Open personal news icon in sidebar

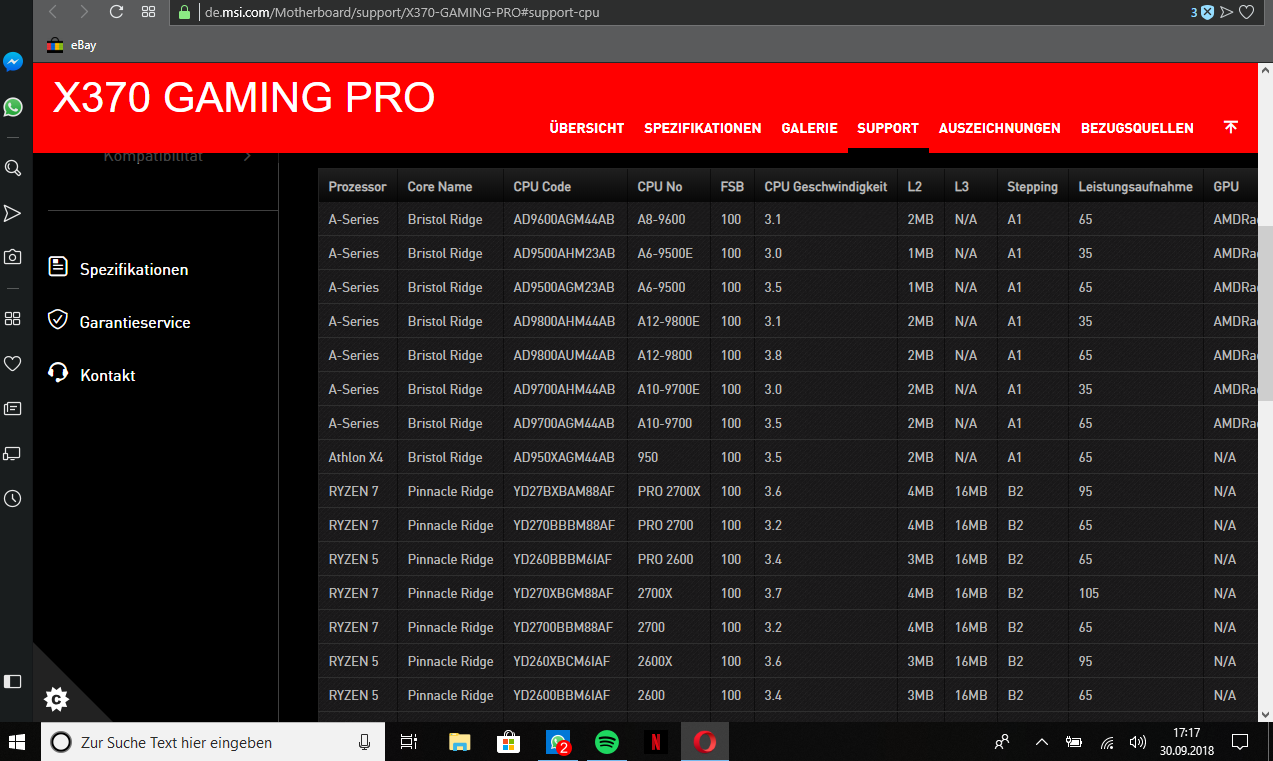click(x=13, y=408)
